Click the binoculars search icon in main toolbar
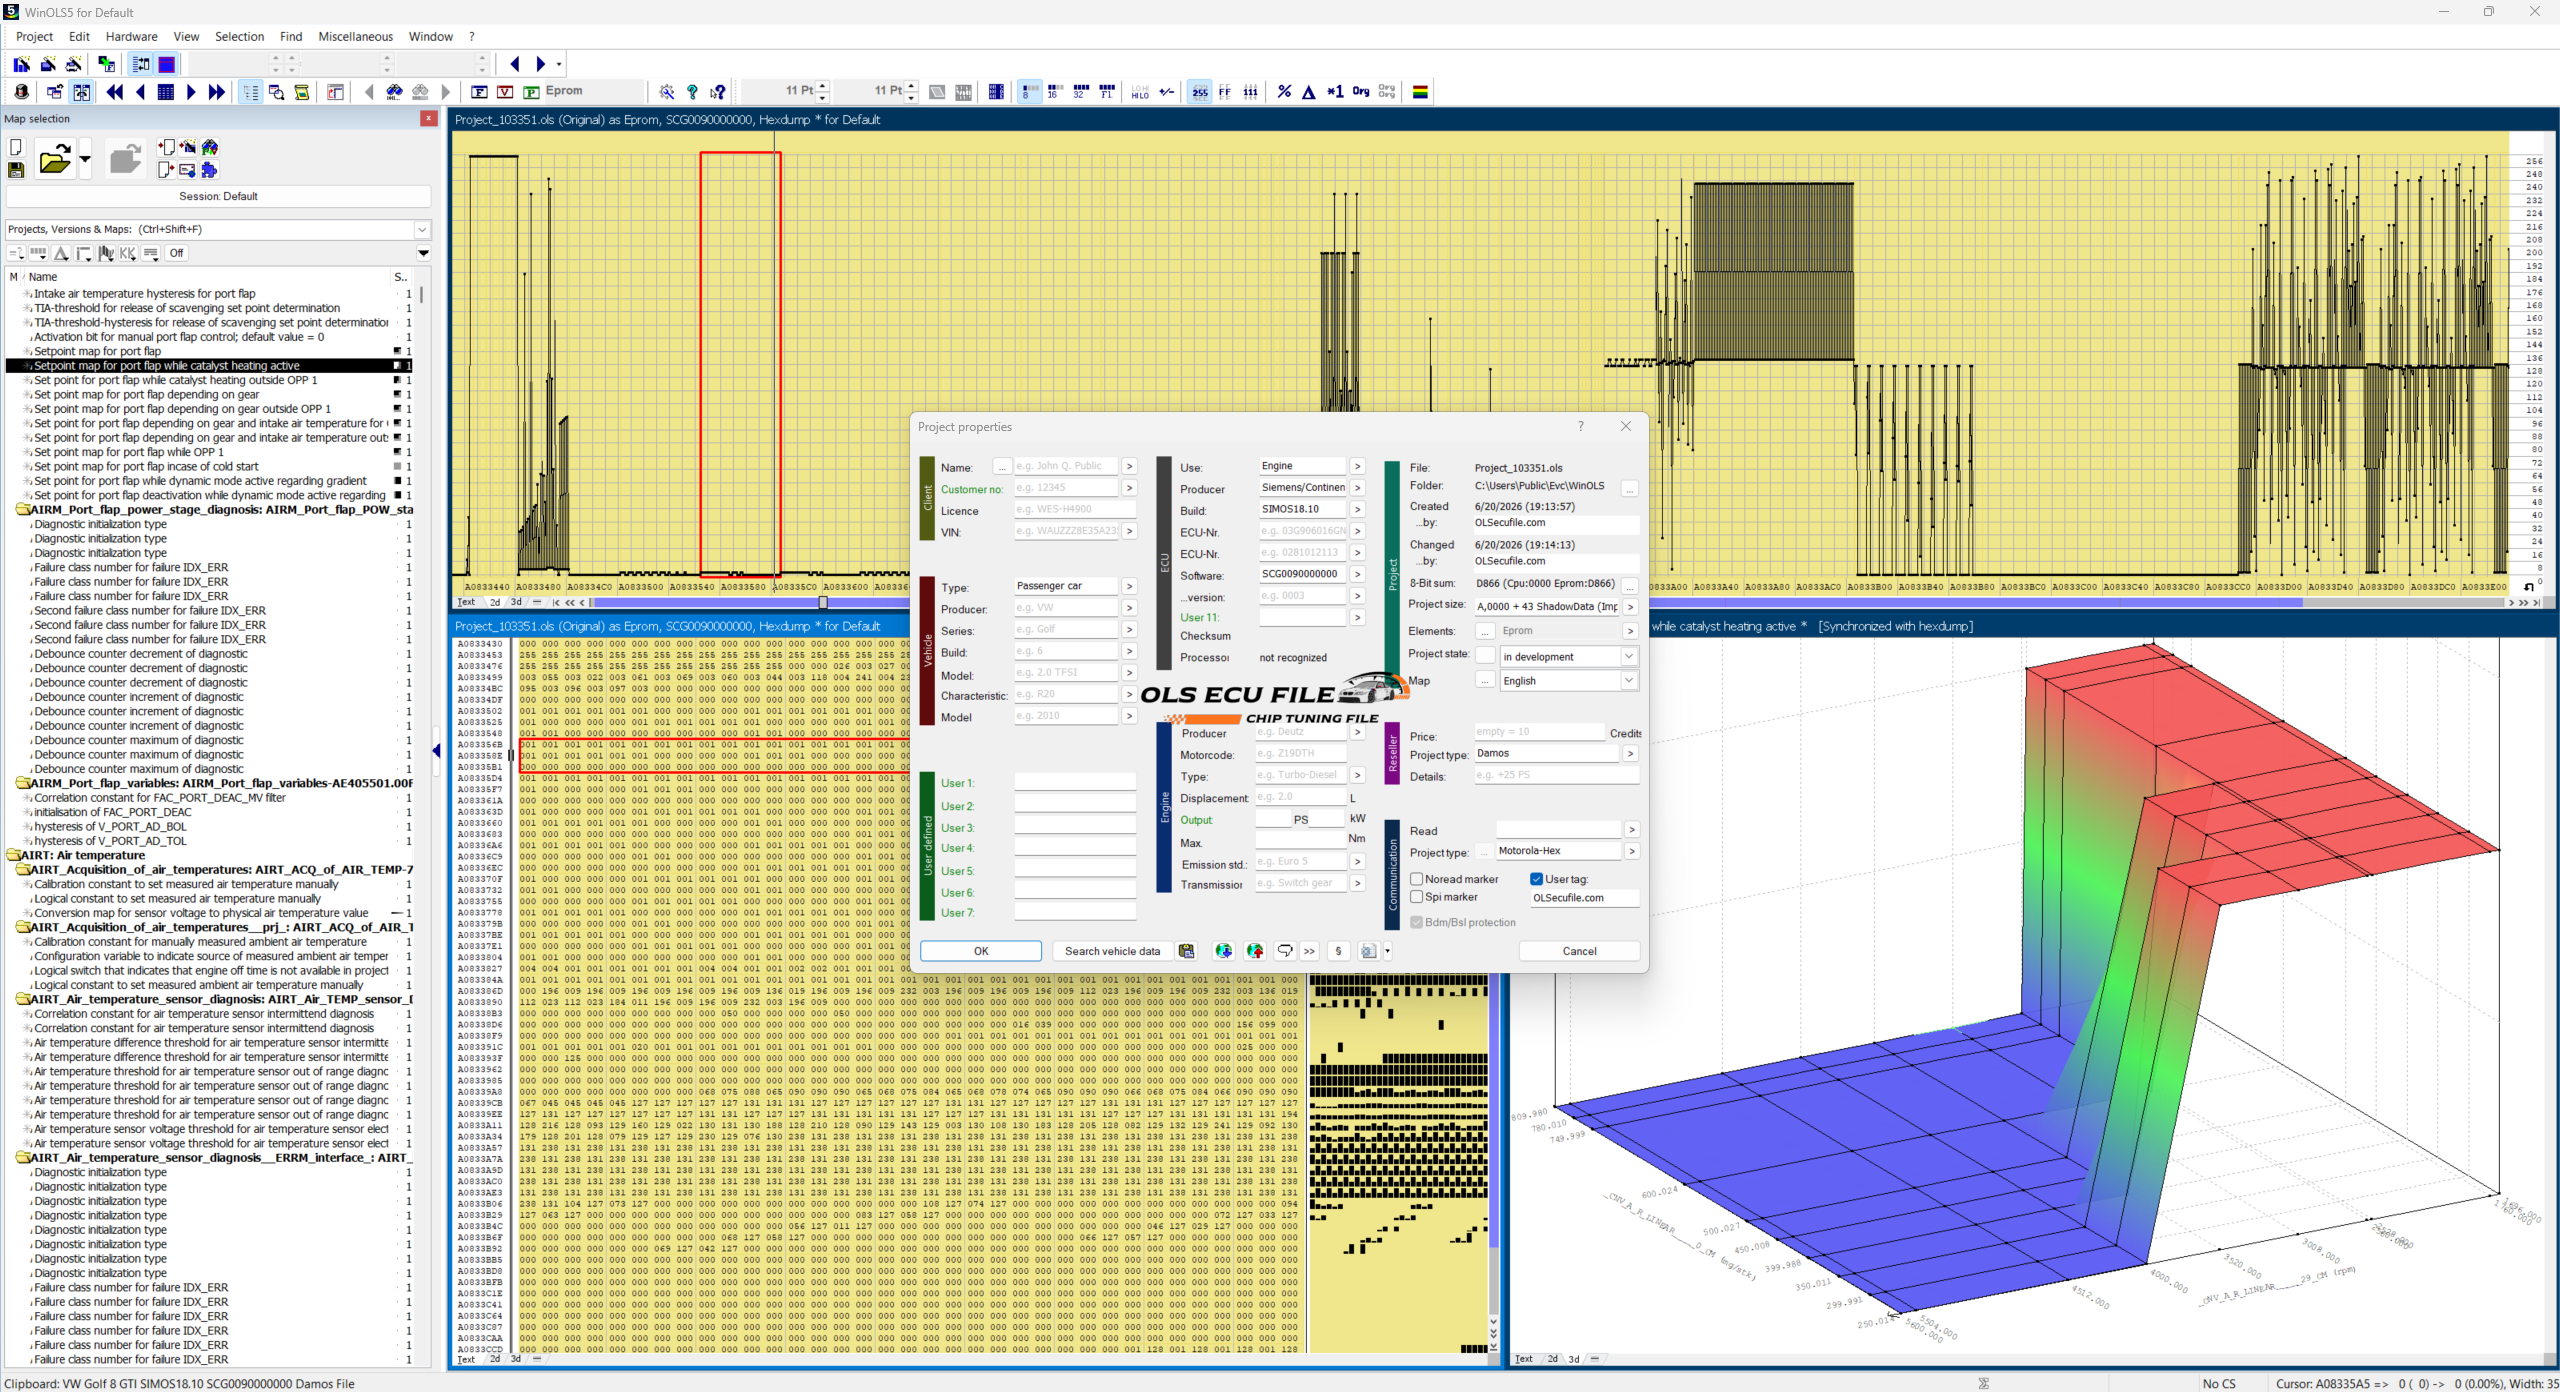The width and height of the screenshot is (2560, 1392). pos(395,92)
